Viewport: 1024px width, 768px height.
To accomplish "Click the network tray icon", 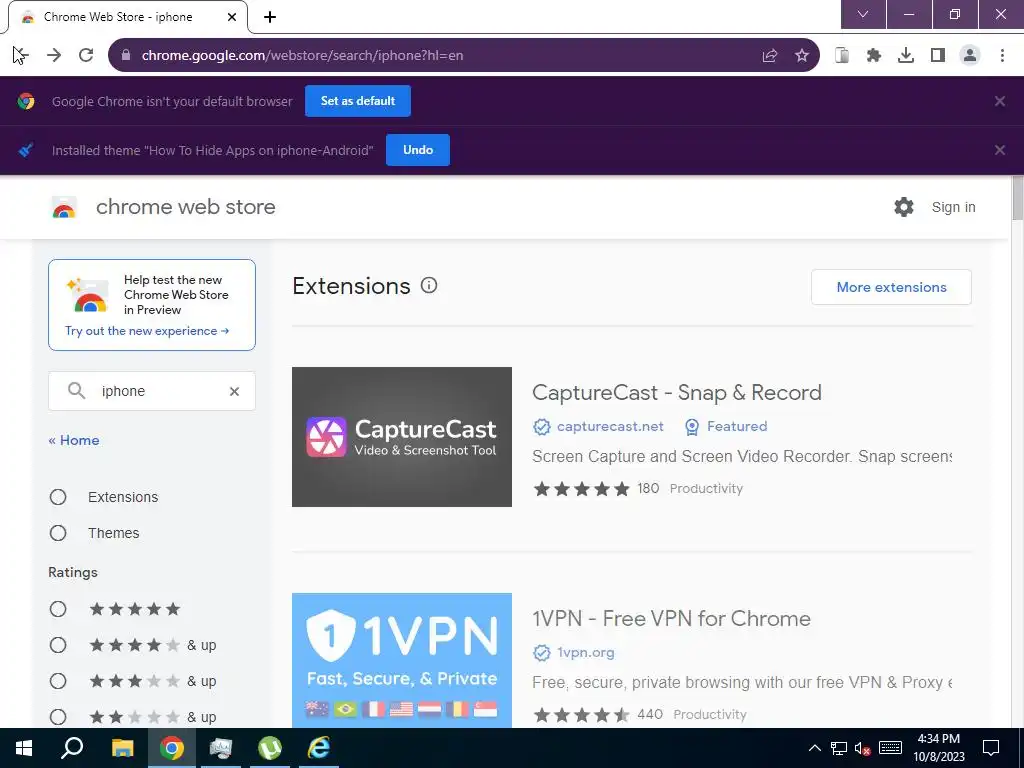I will [x=839, y=748].
